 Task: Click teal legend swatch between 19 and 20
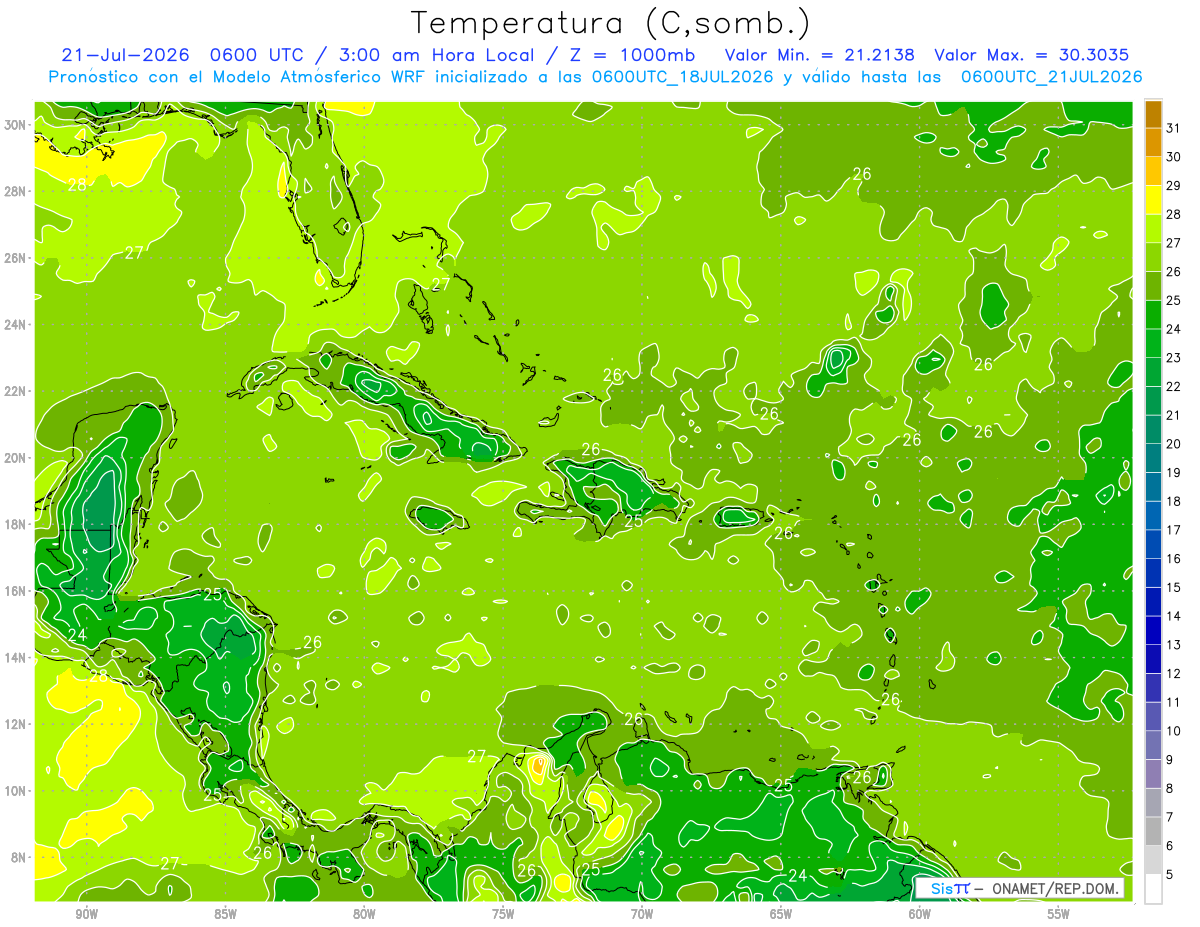tap(1153, 457)
